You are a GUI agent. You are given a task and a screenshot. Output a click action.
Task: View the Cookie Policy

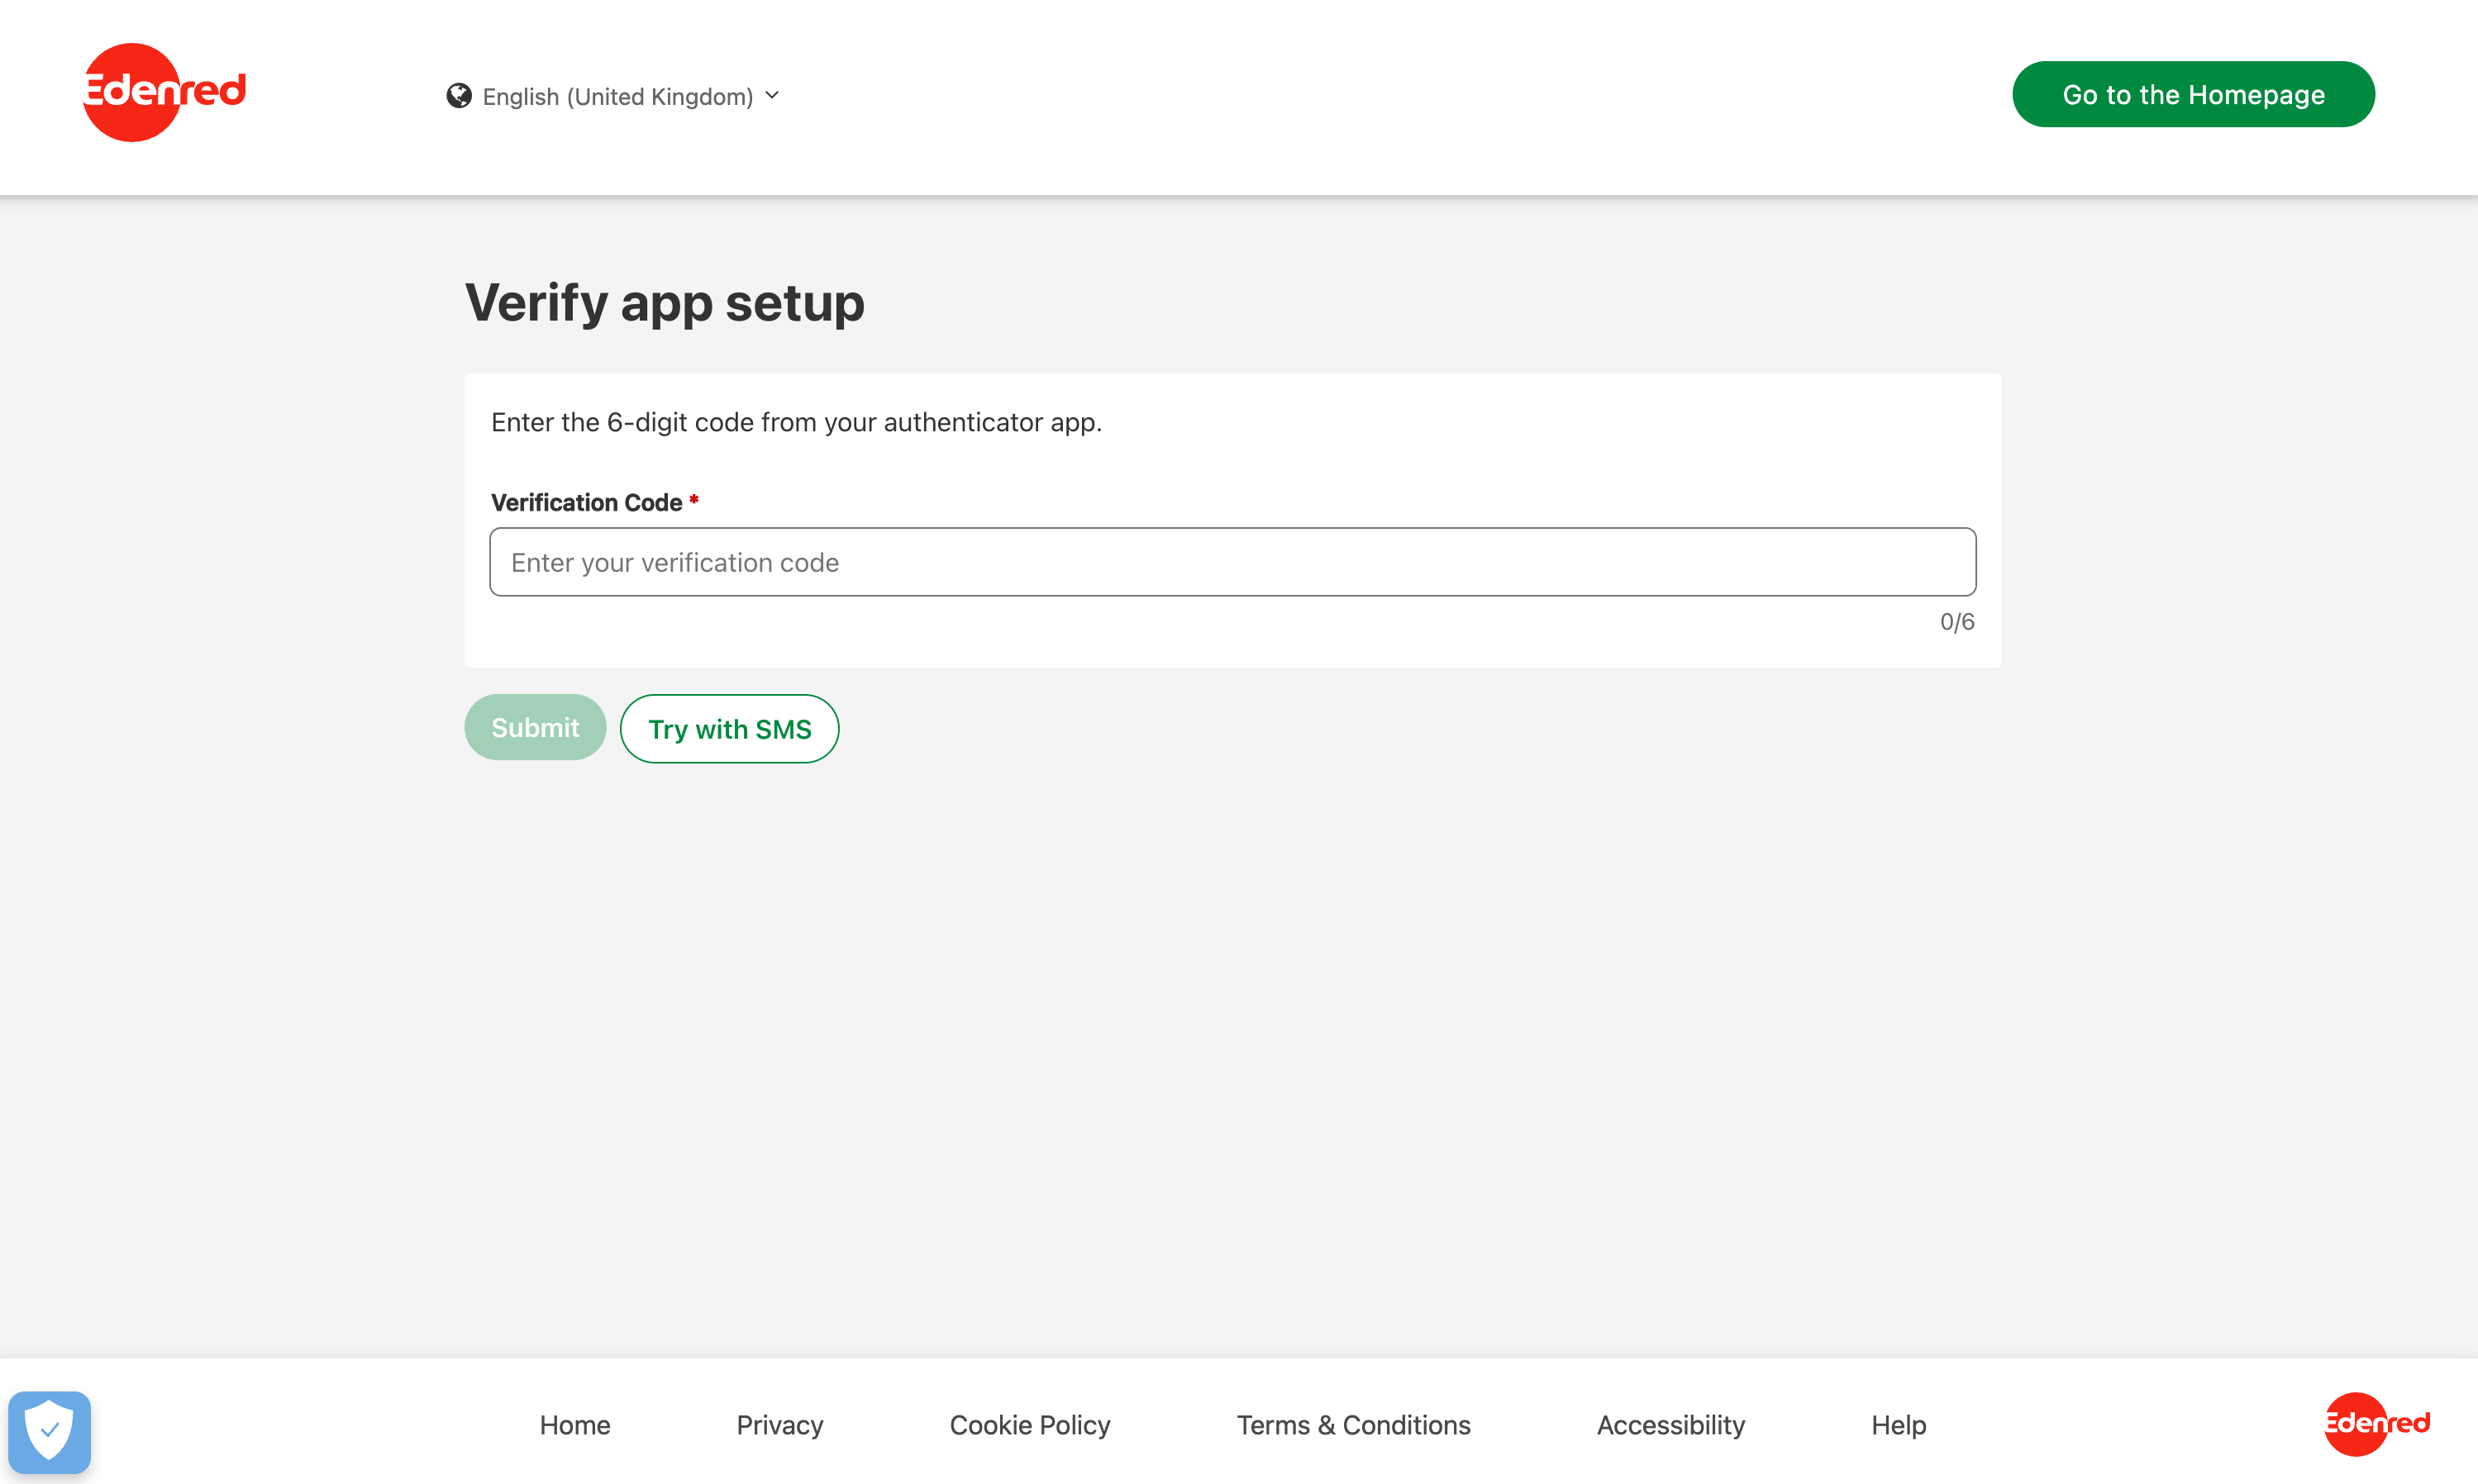click(1029, 1425)
